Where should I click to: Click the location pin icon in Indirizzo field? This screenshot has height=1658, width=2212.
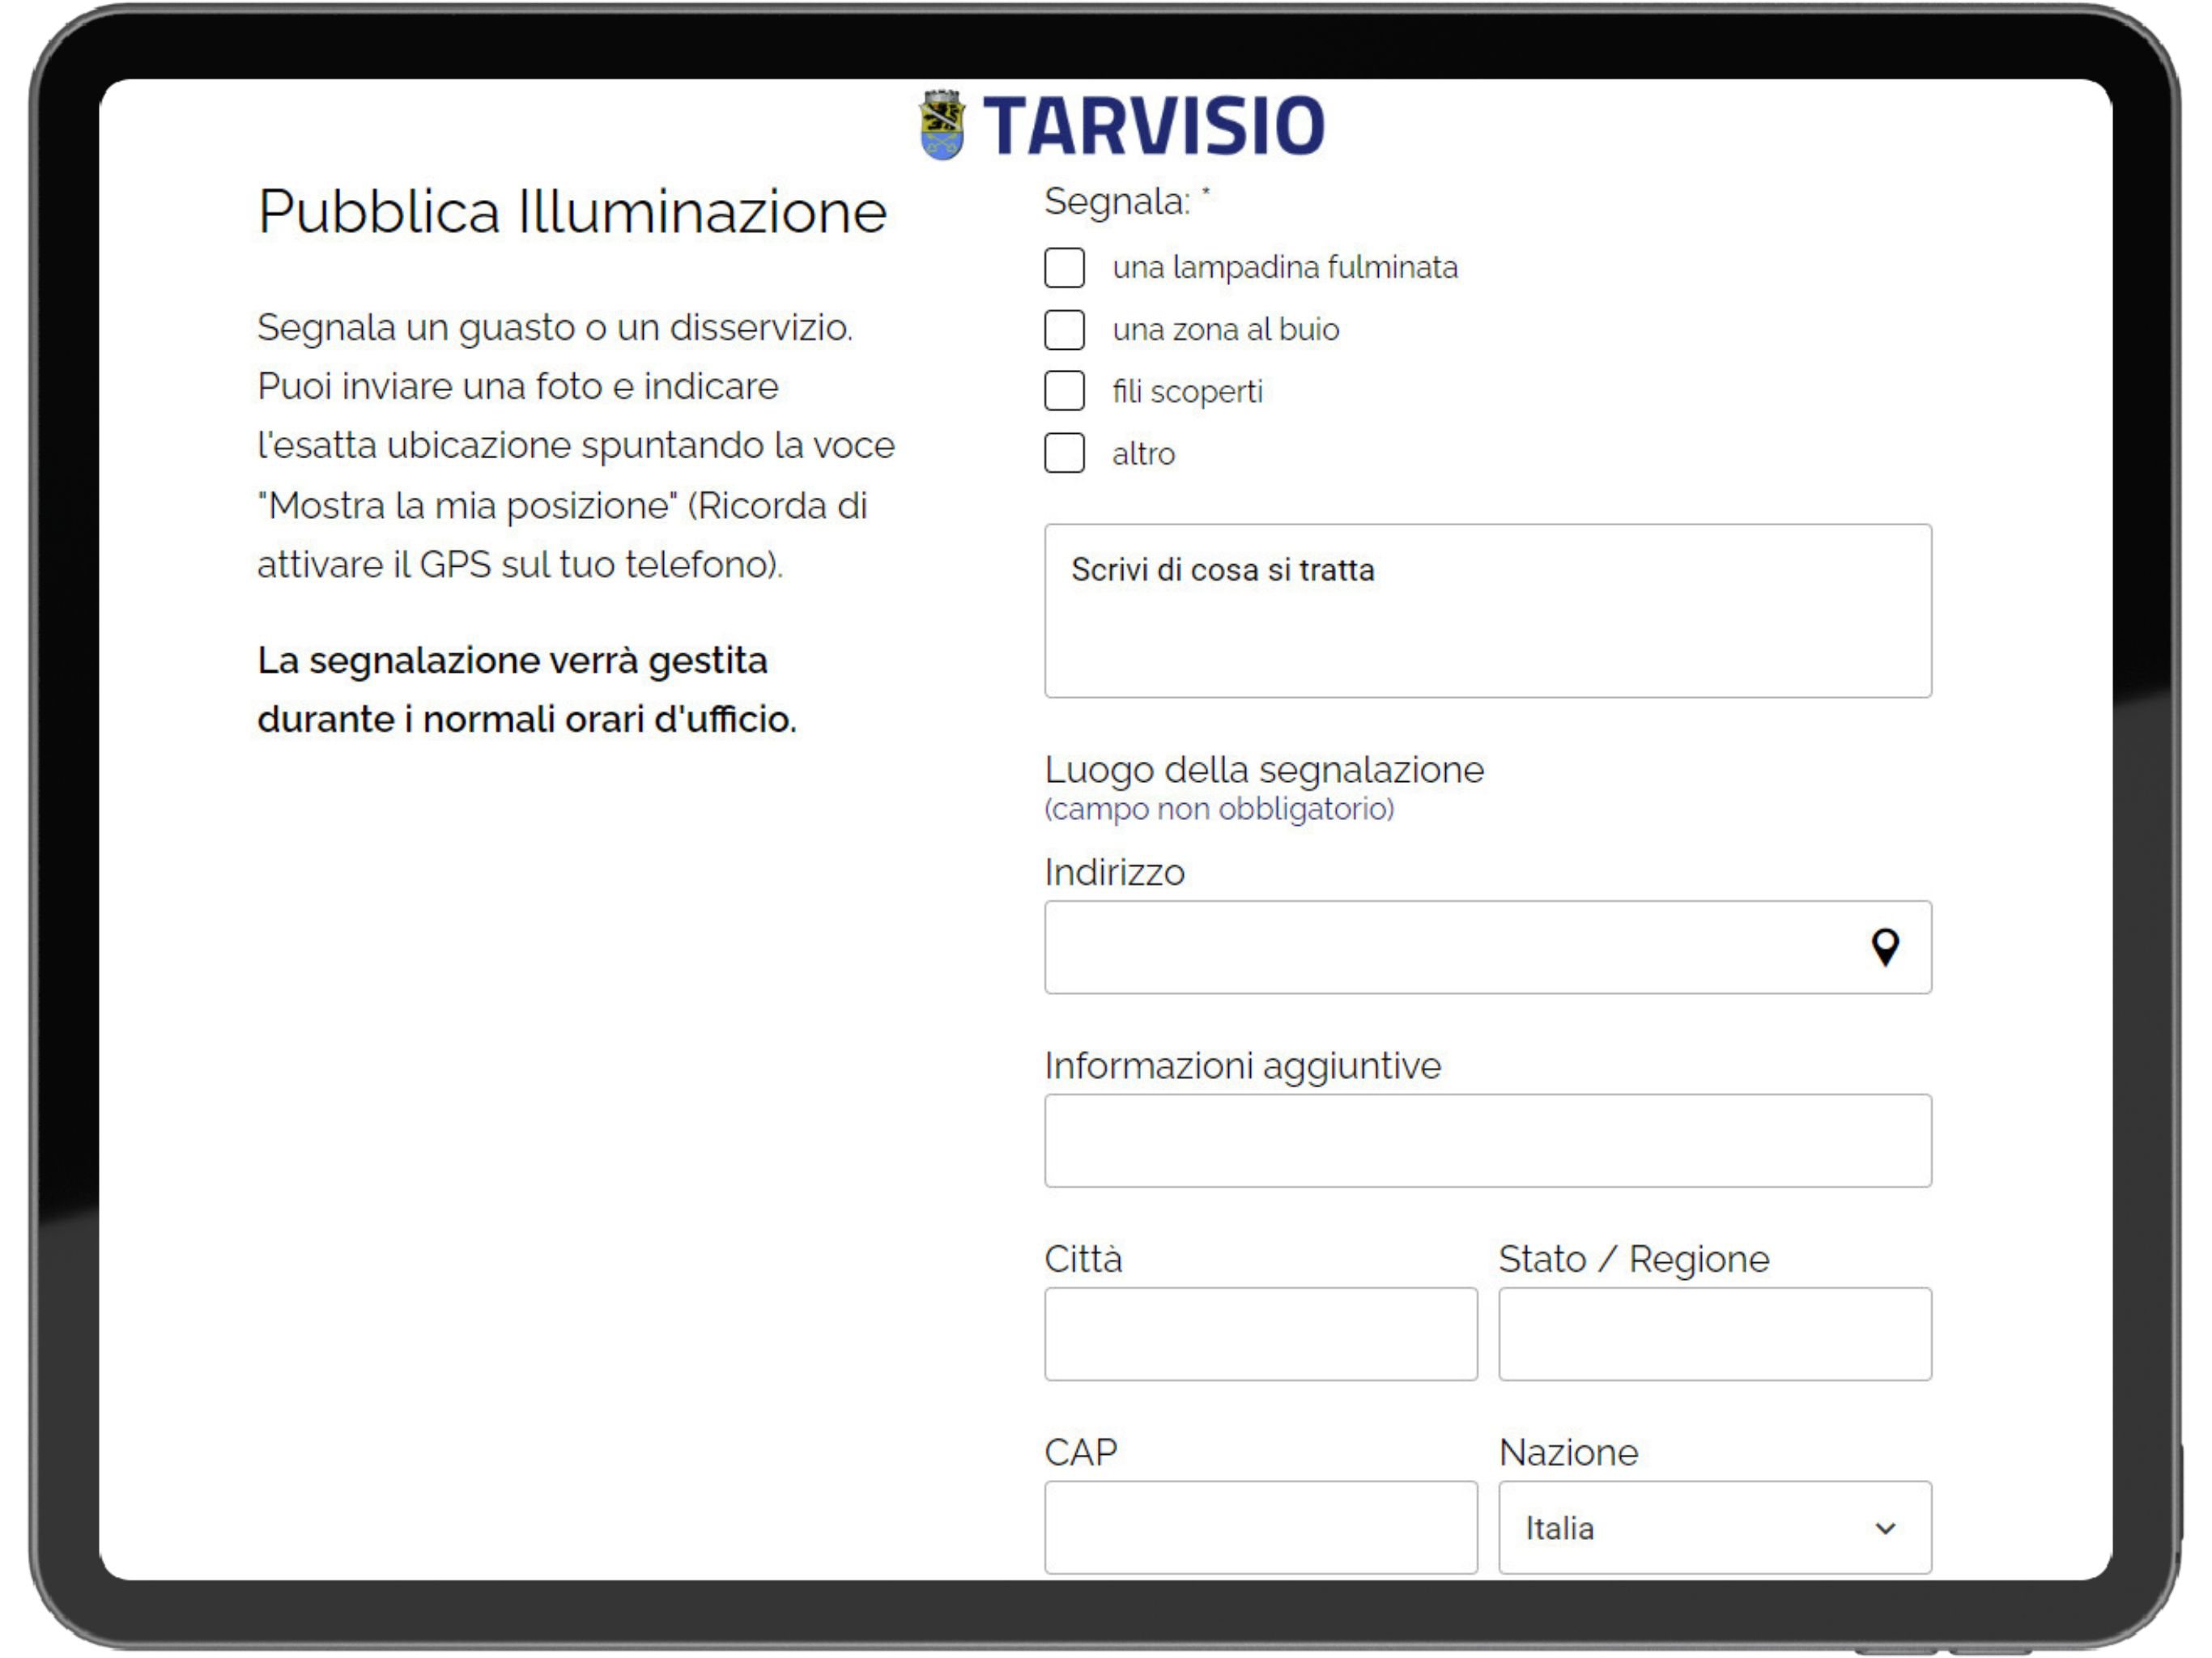(x=1885, y=947)
